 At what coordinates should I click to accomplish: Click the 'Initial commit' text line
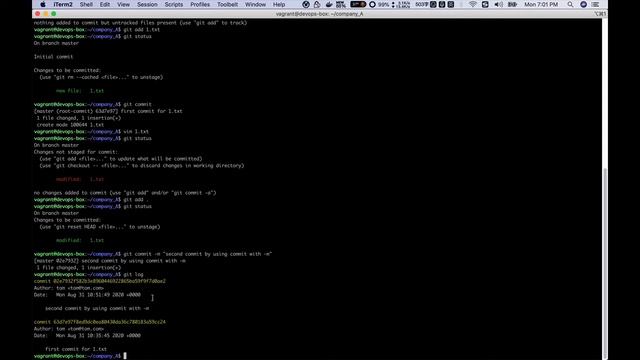coord(53,57)
